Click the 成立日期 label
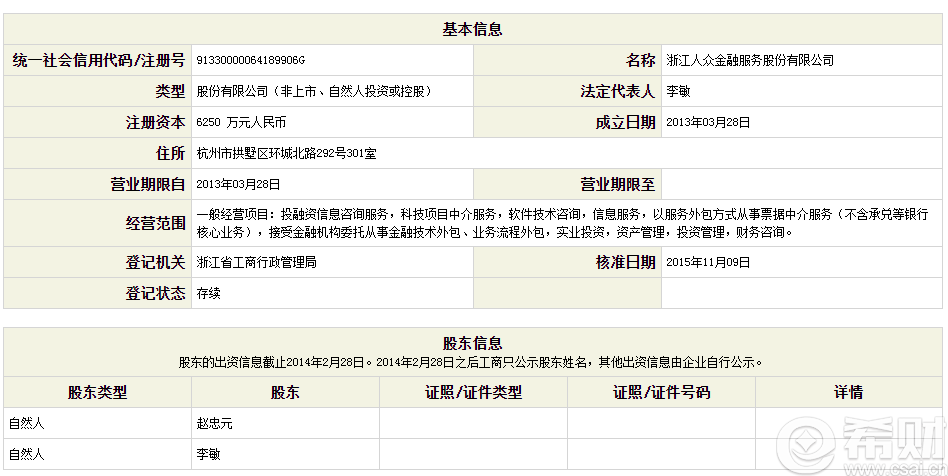This screenshot has height=476, width=948. pyautogui.click(x=625, y=122)
